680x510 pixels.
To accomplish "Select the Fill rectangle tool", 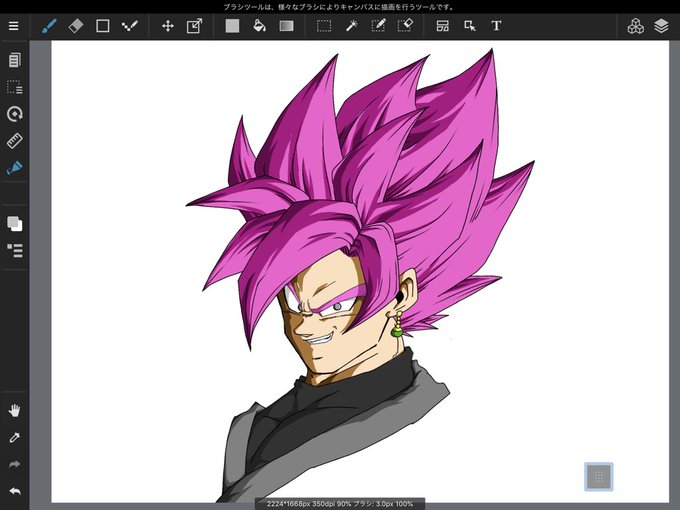I will coord(232,26).
